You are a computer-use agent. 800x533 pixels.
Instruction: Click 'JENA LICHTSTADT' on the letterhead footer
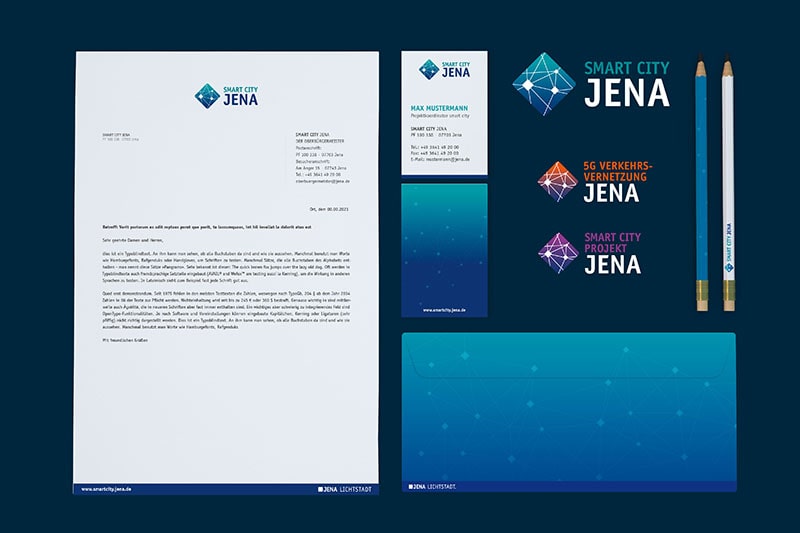345,490
